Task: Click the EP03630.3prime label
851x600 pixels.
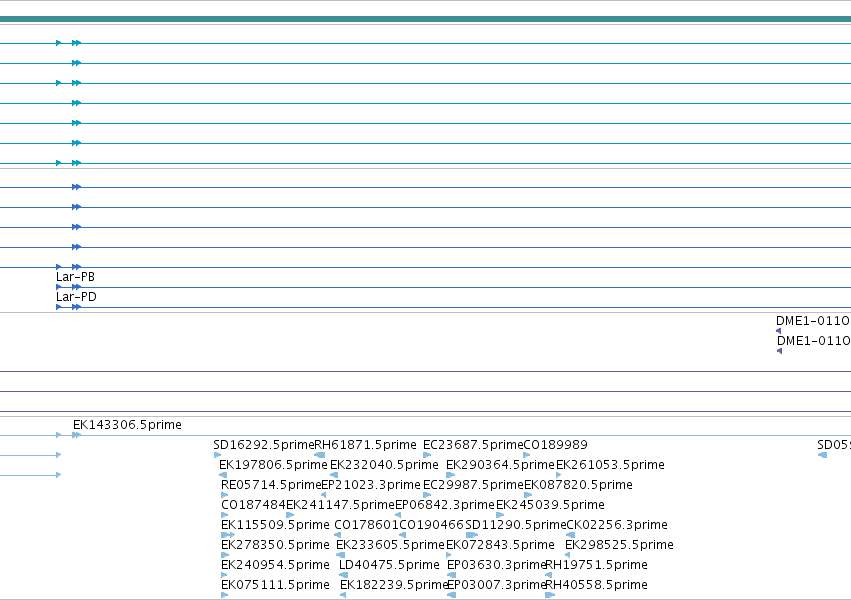Action: (497, 565)
